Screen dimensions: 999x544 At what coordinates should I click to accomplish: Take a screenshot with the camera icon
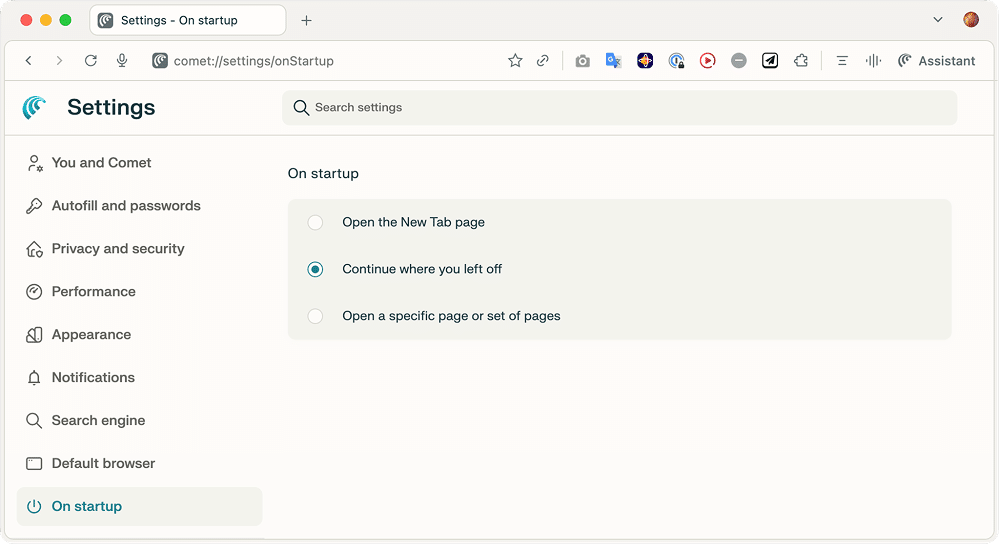point(582,61)
